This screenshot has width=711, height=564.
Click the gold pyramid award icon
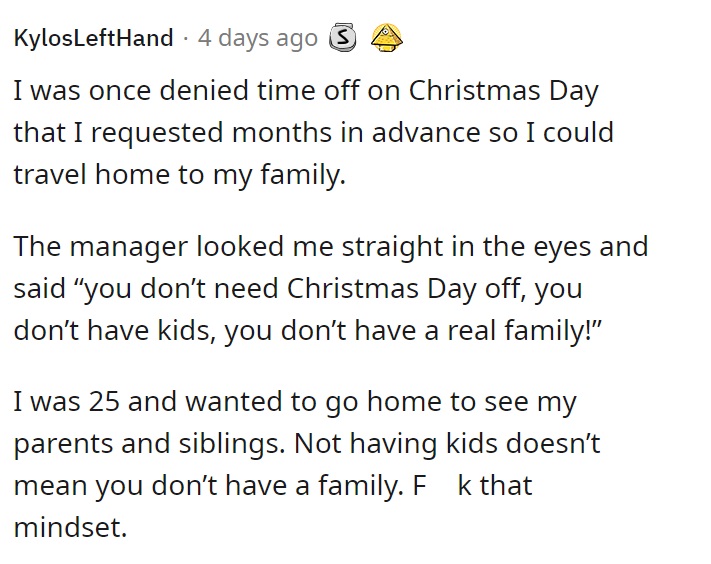[x=386, y=38]
